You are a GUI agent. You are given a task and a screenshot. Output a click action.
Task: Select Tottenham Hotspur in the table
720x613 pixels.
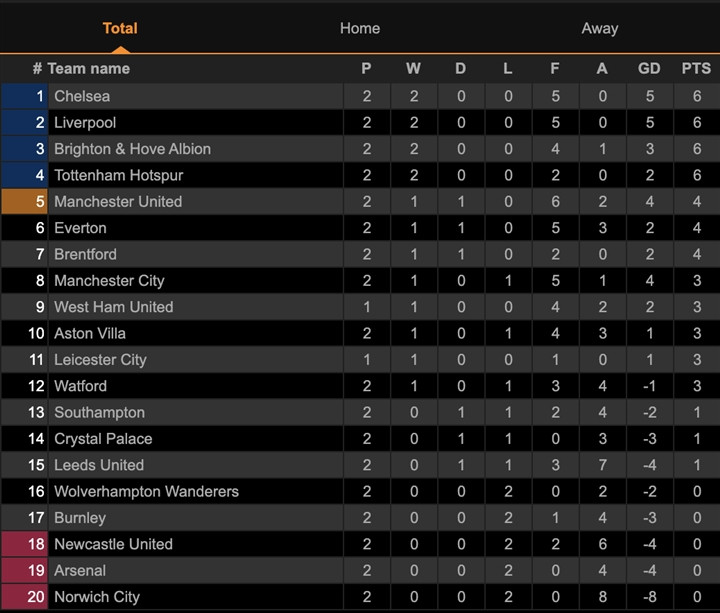(118, 175)
